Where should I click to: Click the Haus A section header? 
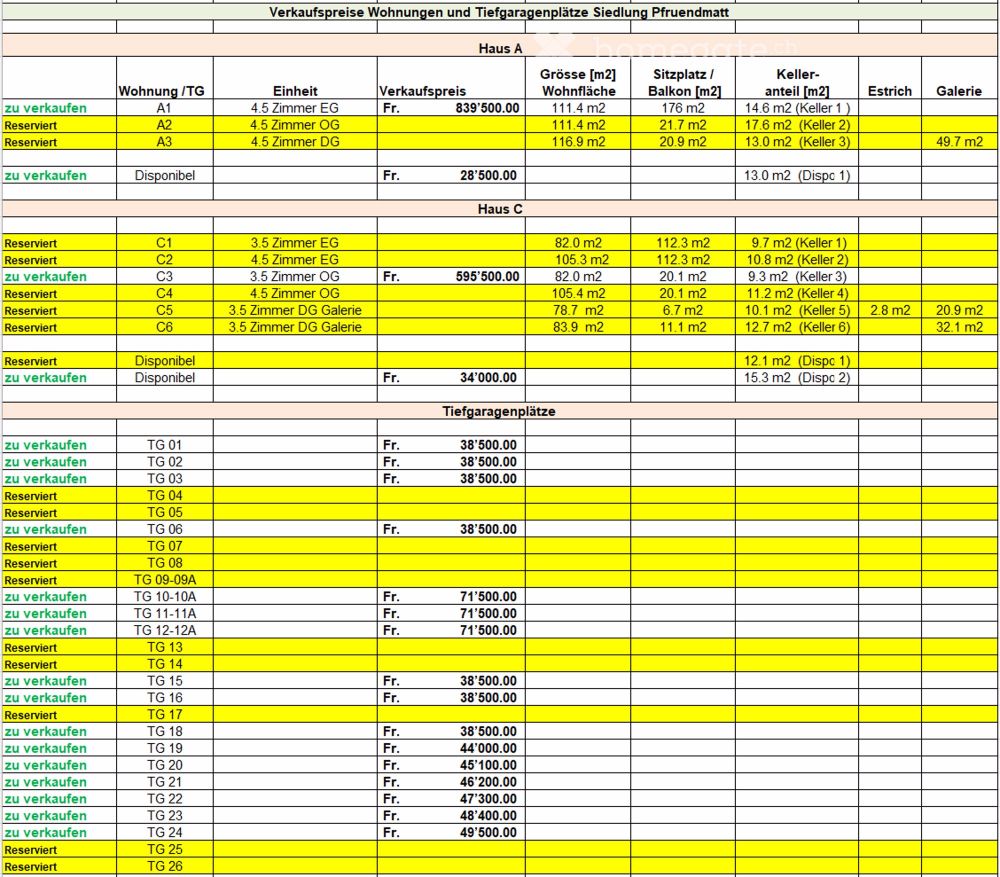pos(501,47)
